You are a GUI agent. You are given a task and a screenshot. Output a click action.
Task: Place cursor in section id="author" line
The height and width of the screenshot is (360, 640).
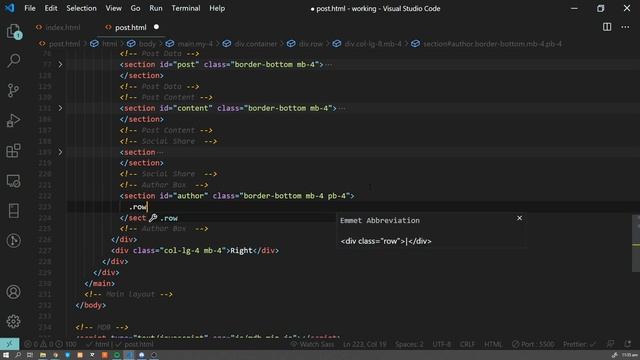pos(237,196)
